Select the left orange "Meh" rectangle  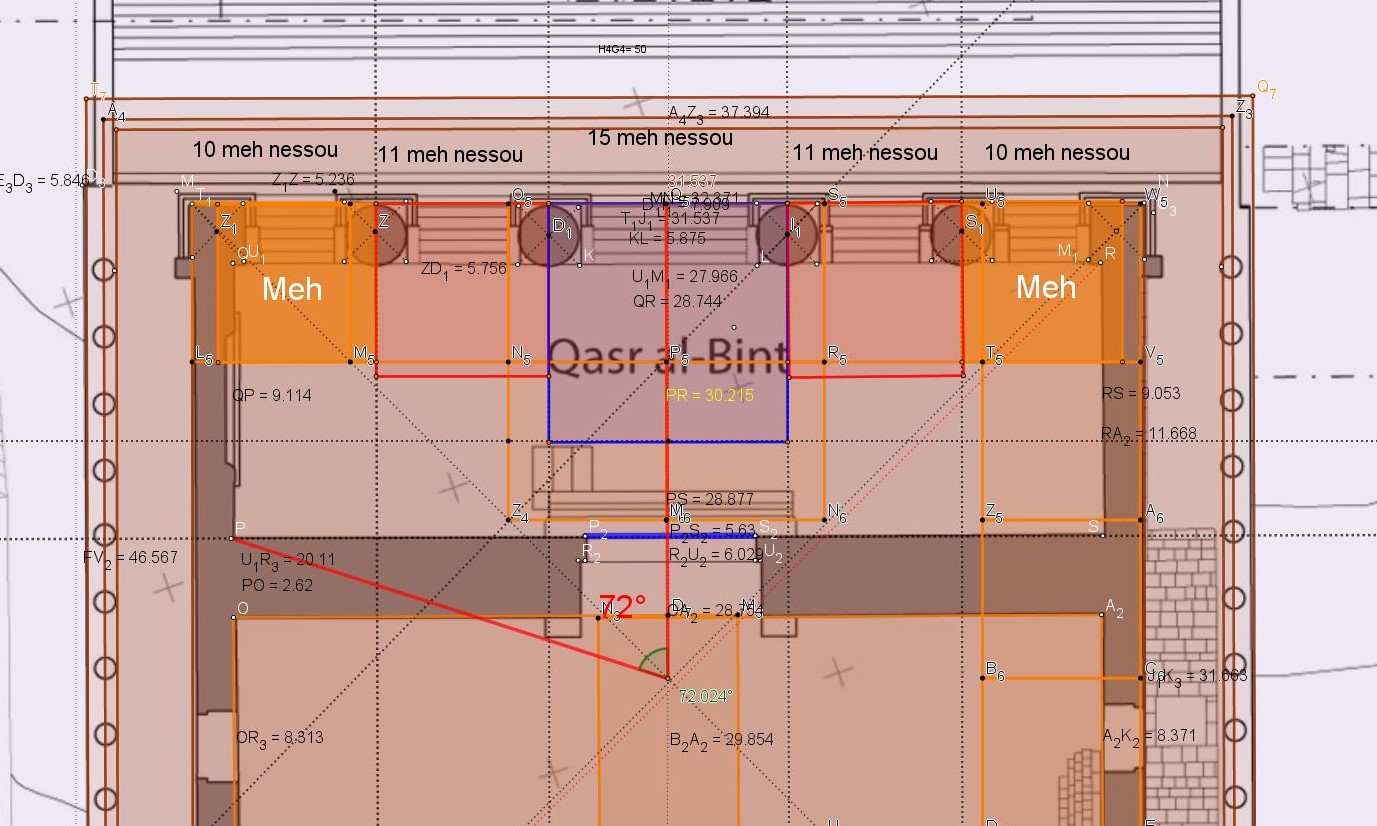tap(291, 289)
